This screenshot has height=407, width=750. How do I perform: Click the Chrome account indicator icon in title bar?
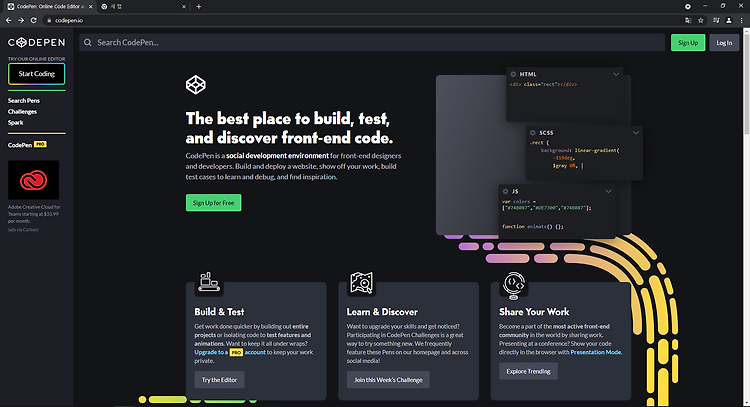(x=687, y=6)
